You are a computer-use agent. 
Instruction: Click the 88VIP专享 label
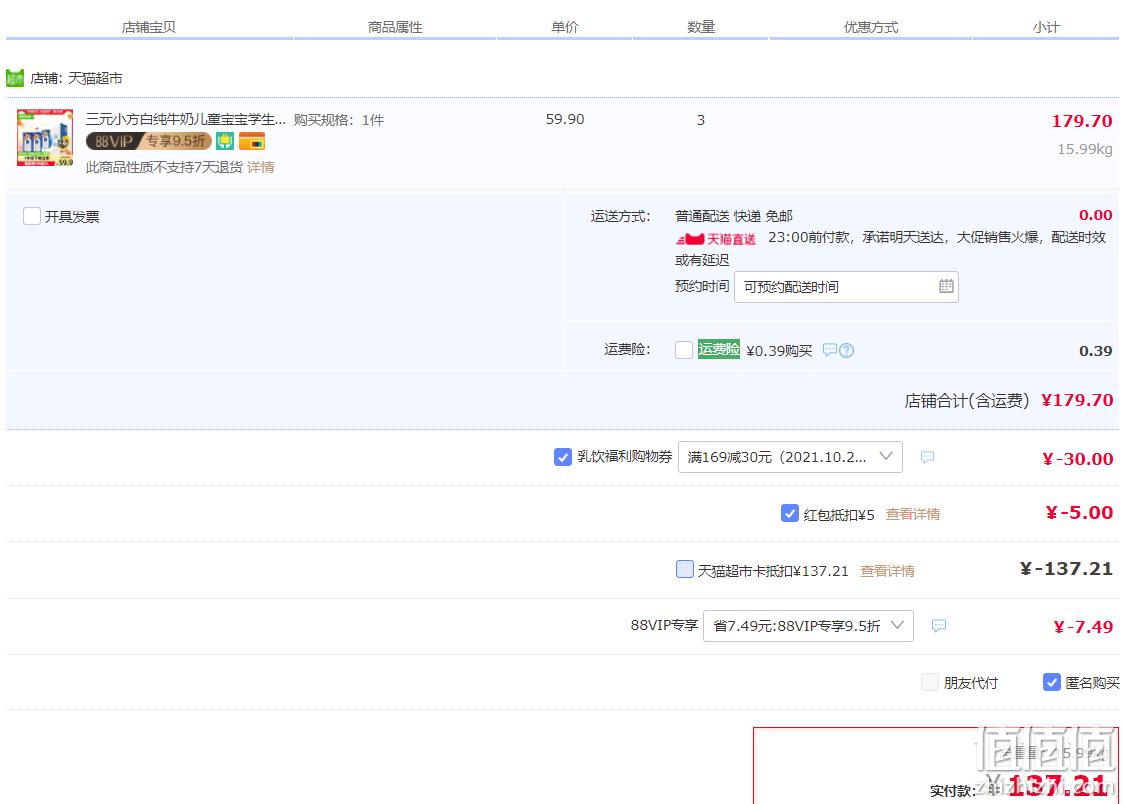[664, 626]
